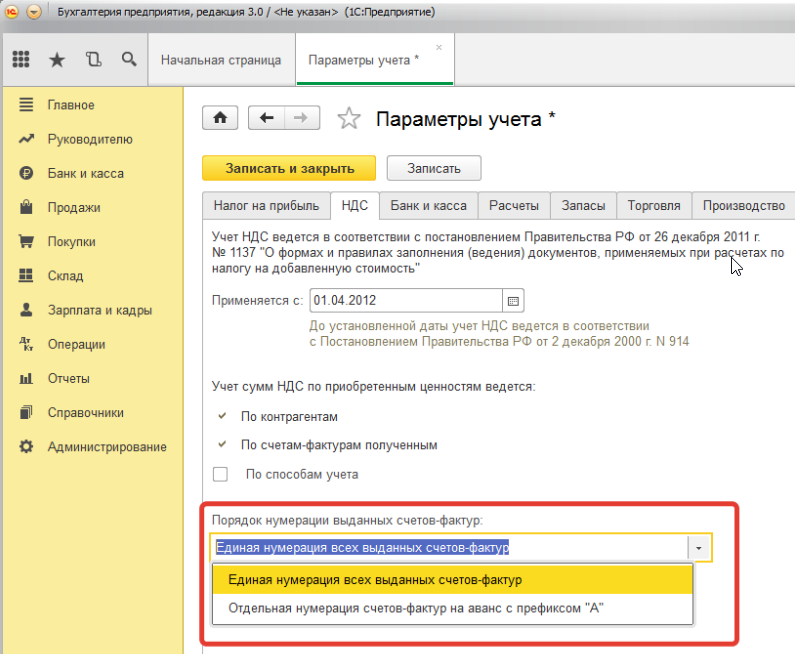Click the Применяется с date input field
The width and height of the screenshot is (795, 654).
405,300
